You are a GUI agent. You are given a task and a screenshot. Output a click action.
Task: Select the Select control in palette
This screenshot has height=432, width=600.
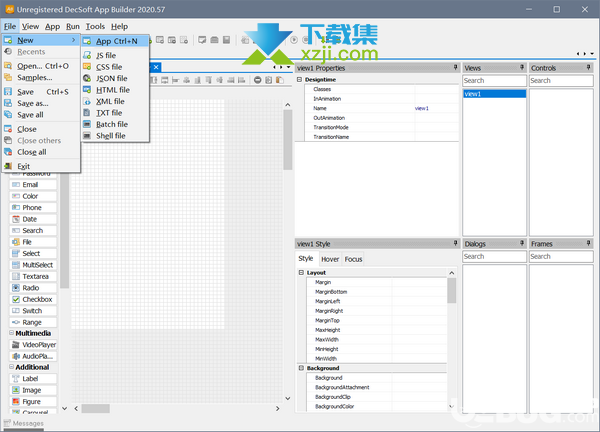coord(33,253)
